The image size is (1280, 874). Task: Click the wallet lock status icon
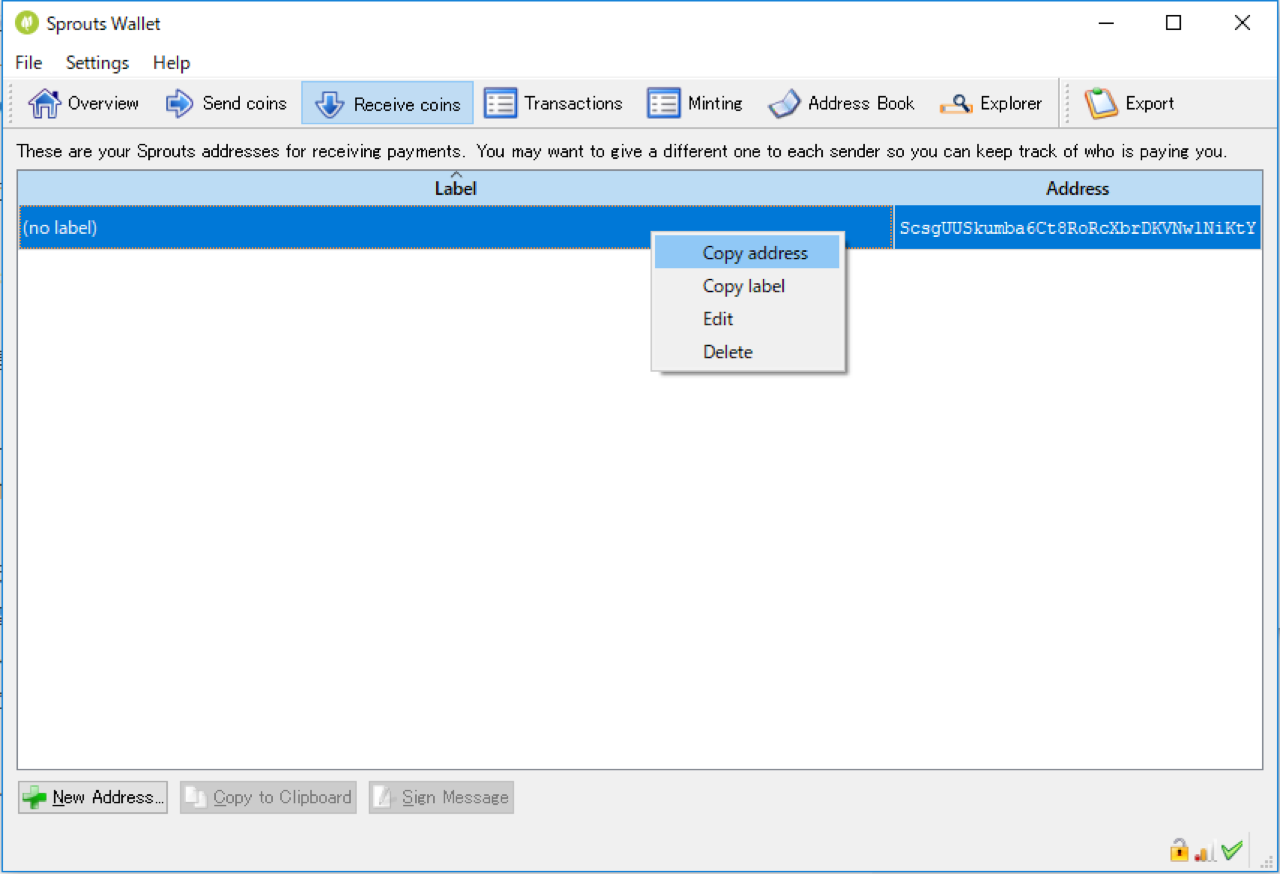[1180, 850]
